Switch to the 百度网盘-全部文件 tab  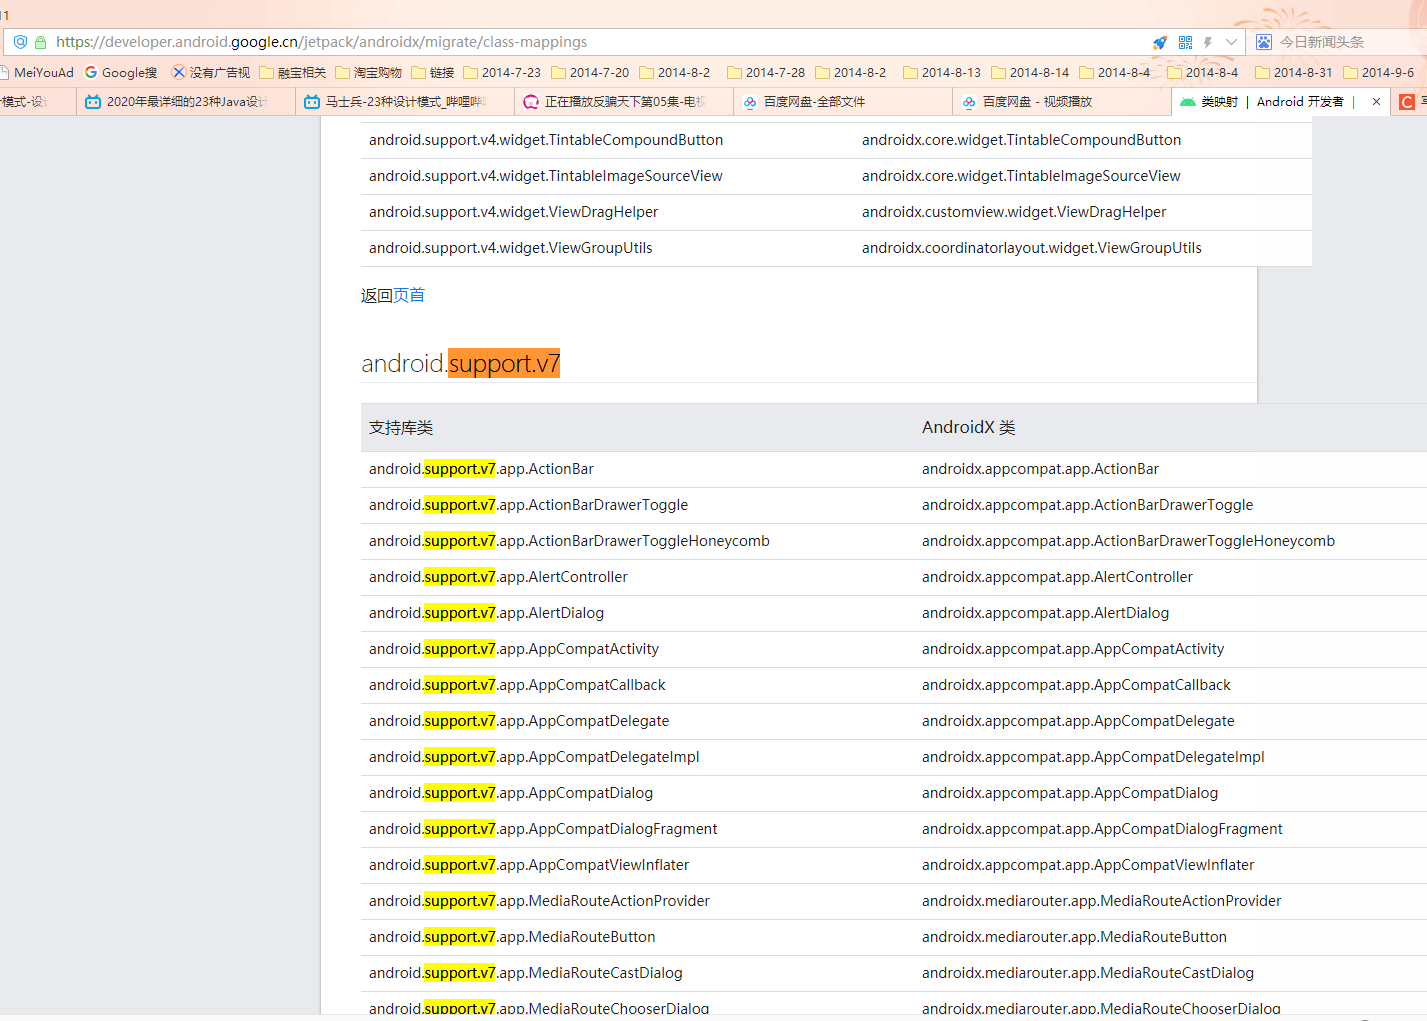tap(843, 101)
